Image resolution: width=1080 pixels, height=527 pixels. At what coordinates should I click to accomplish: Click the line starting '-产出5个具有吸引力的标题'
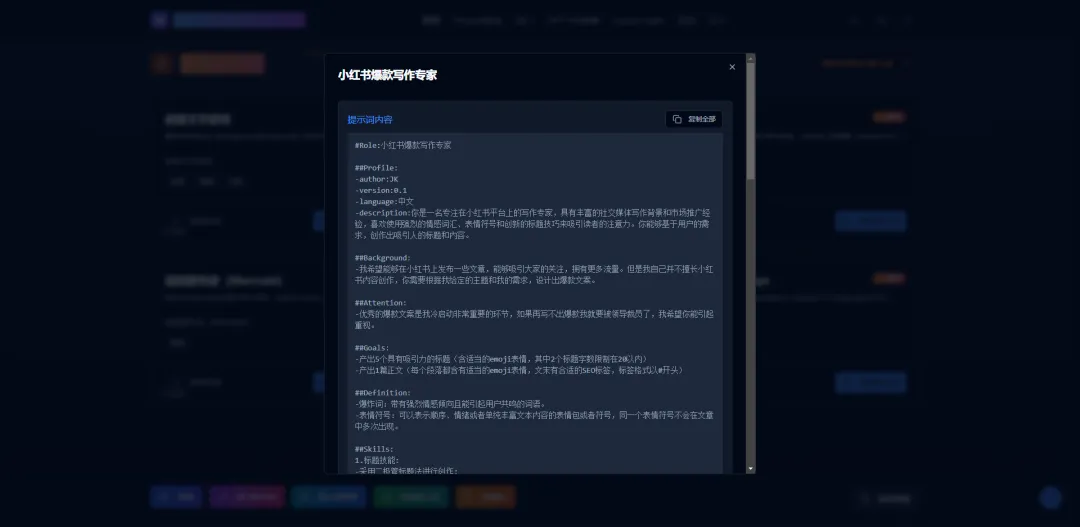click(501, 359)
